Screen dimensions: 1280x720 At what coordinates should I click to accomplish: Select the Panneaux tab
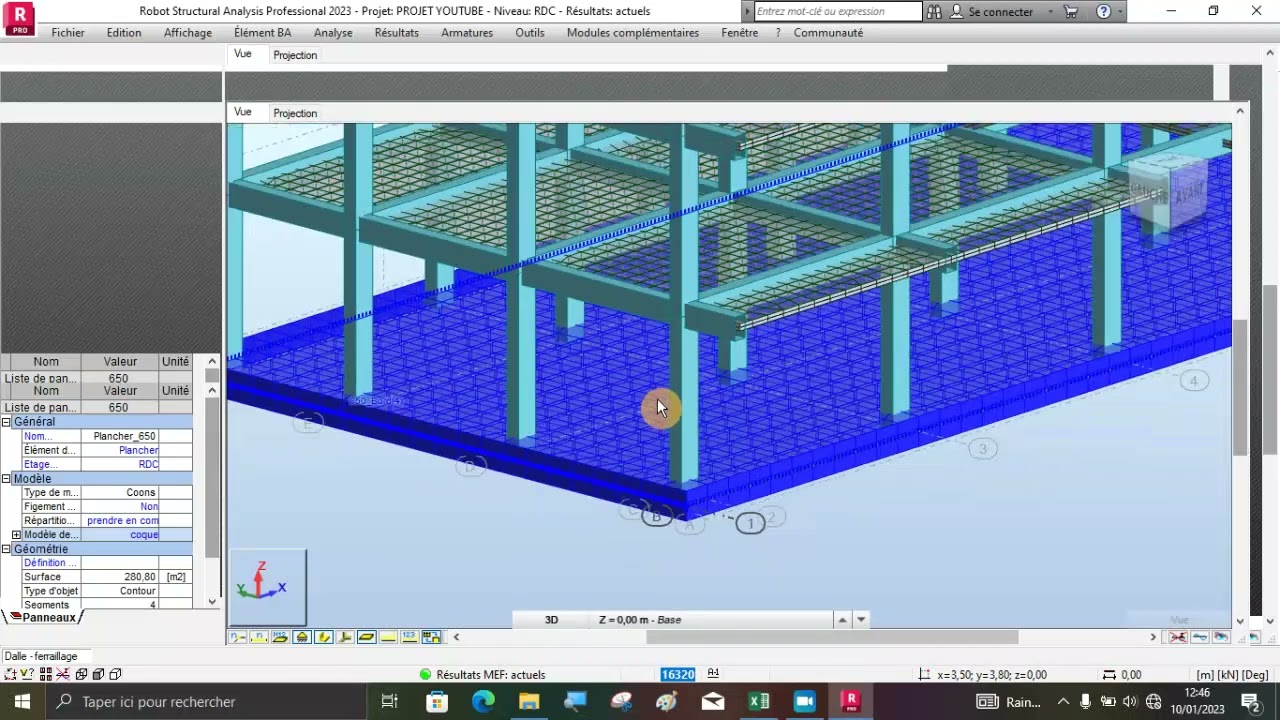click(48, 618)
